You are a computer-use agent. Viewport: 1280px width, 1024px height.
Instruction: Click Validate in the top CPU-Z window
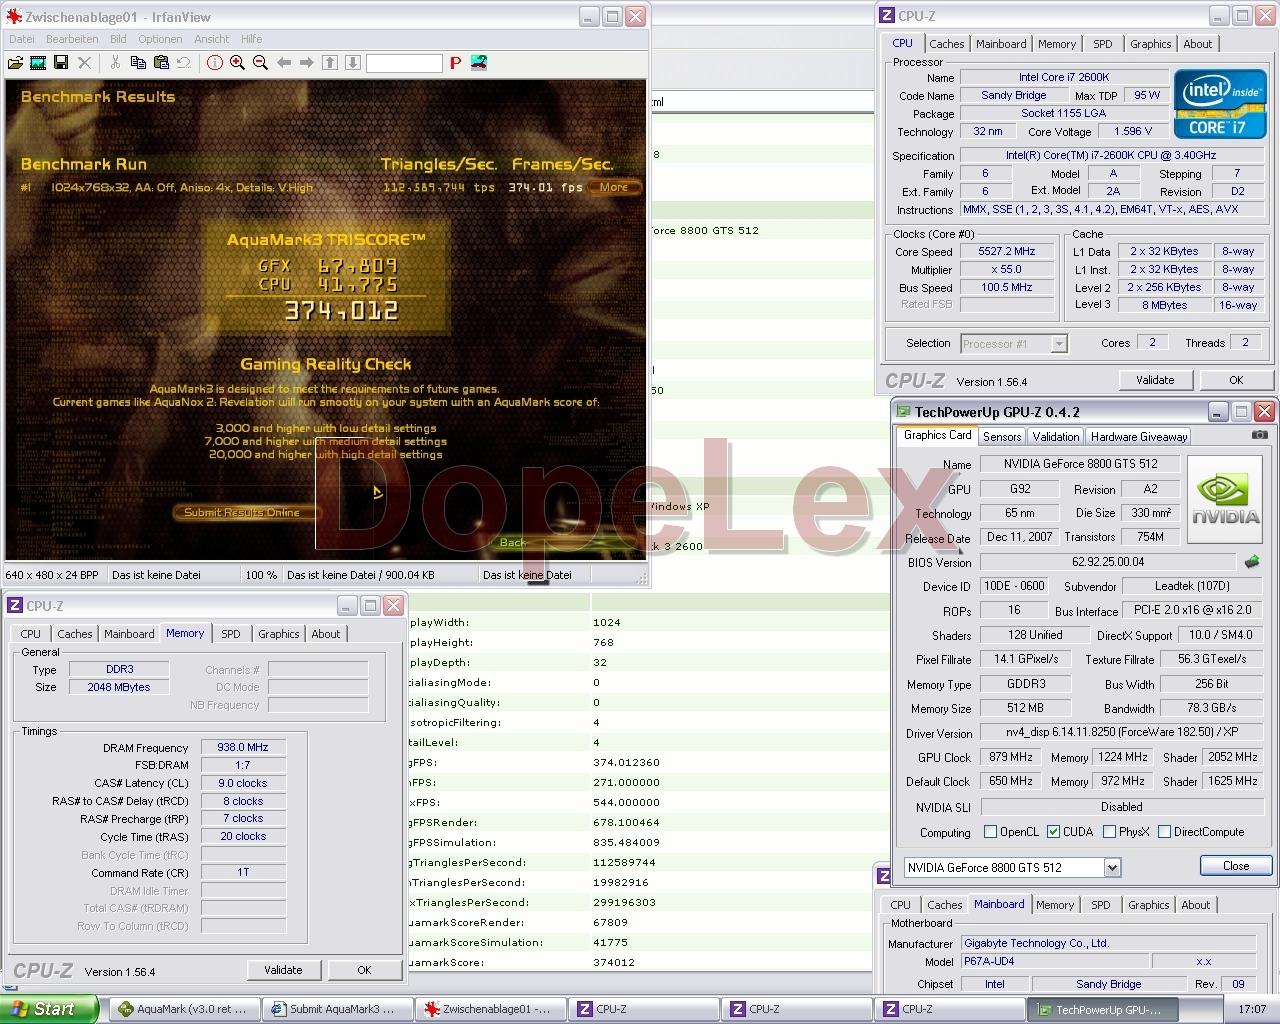[x=1155, y=380]
